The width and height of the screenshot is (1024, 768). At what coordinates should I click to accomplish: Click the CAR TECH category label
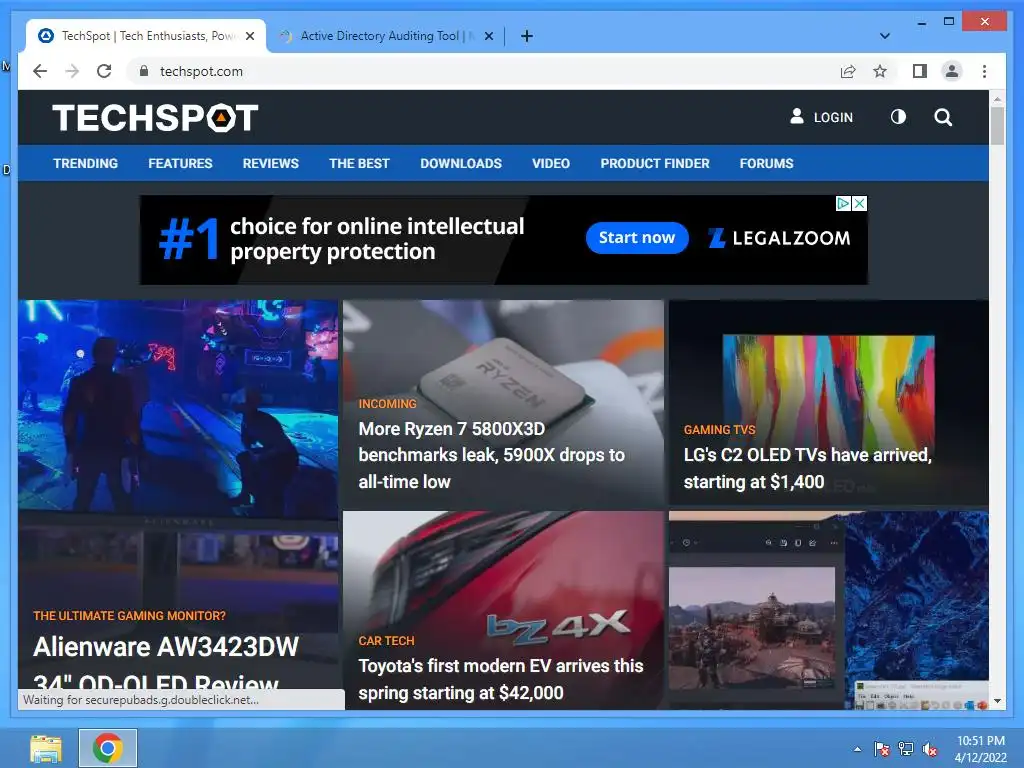(386, 641)
